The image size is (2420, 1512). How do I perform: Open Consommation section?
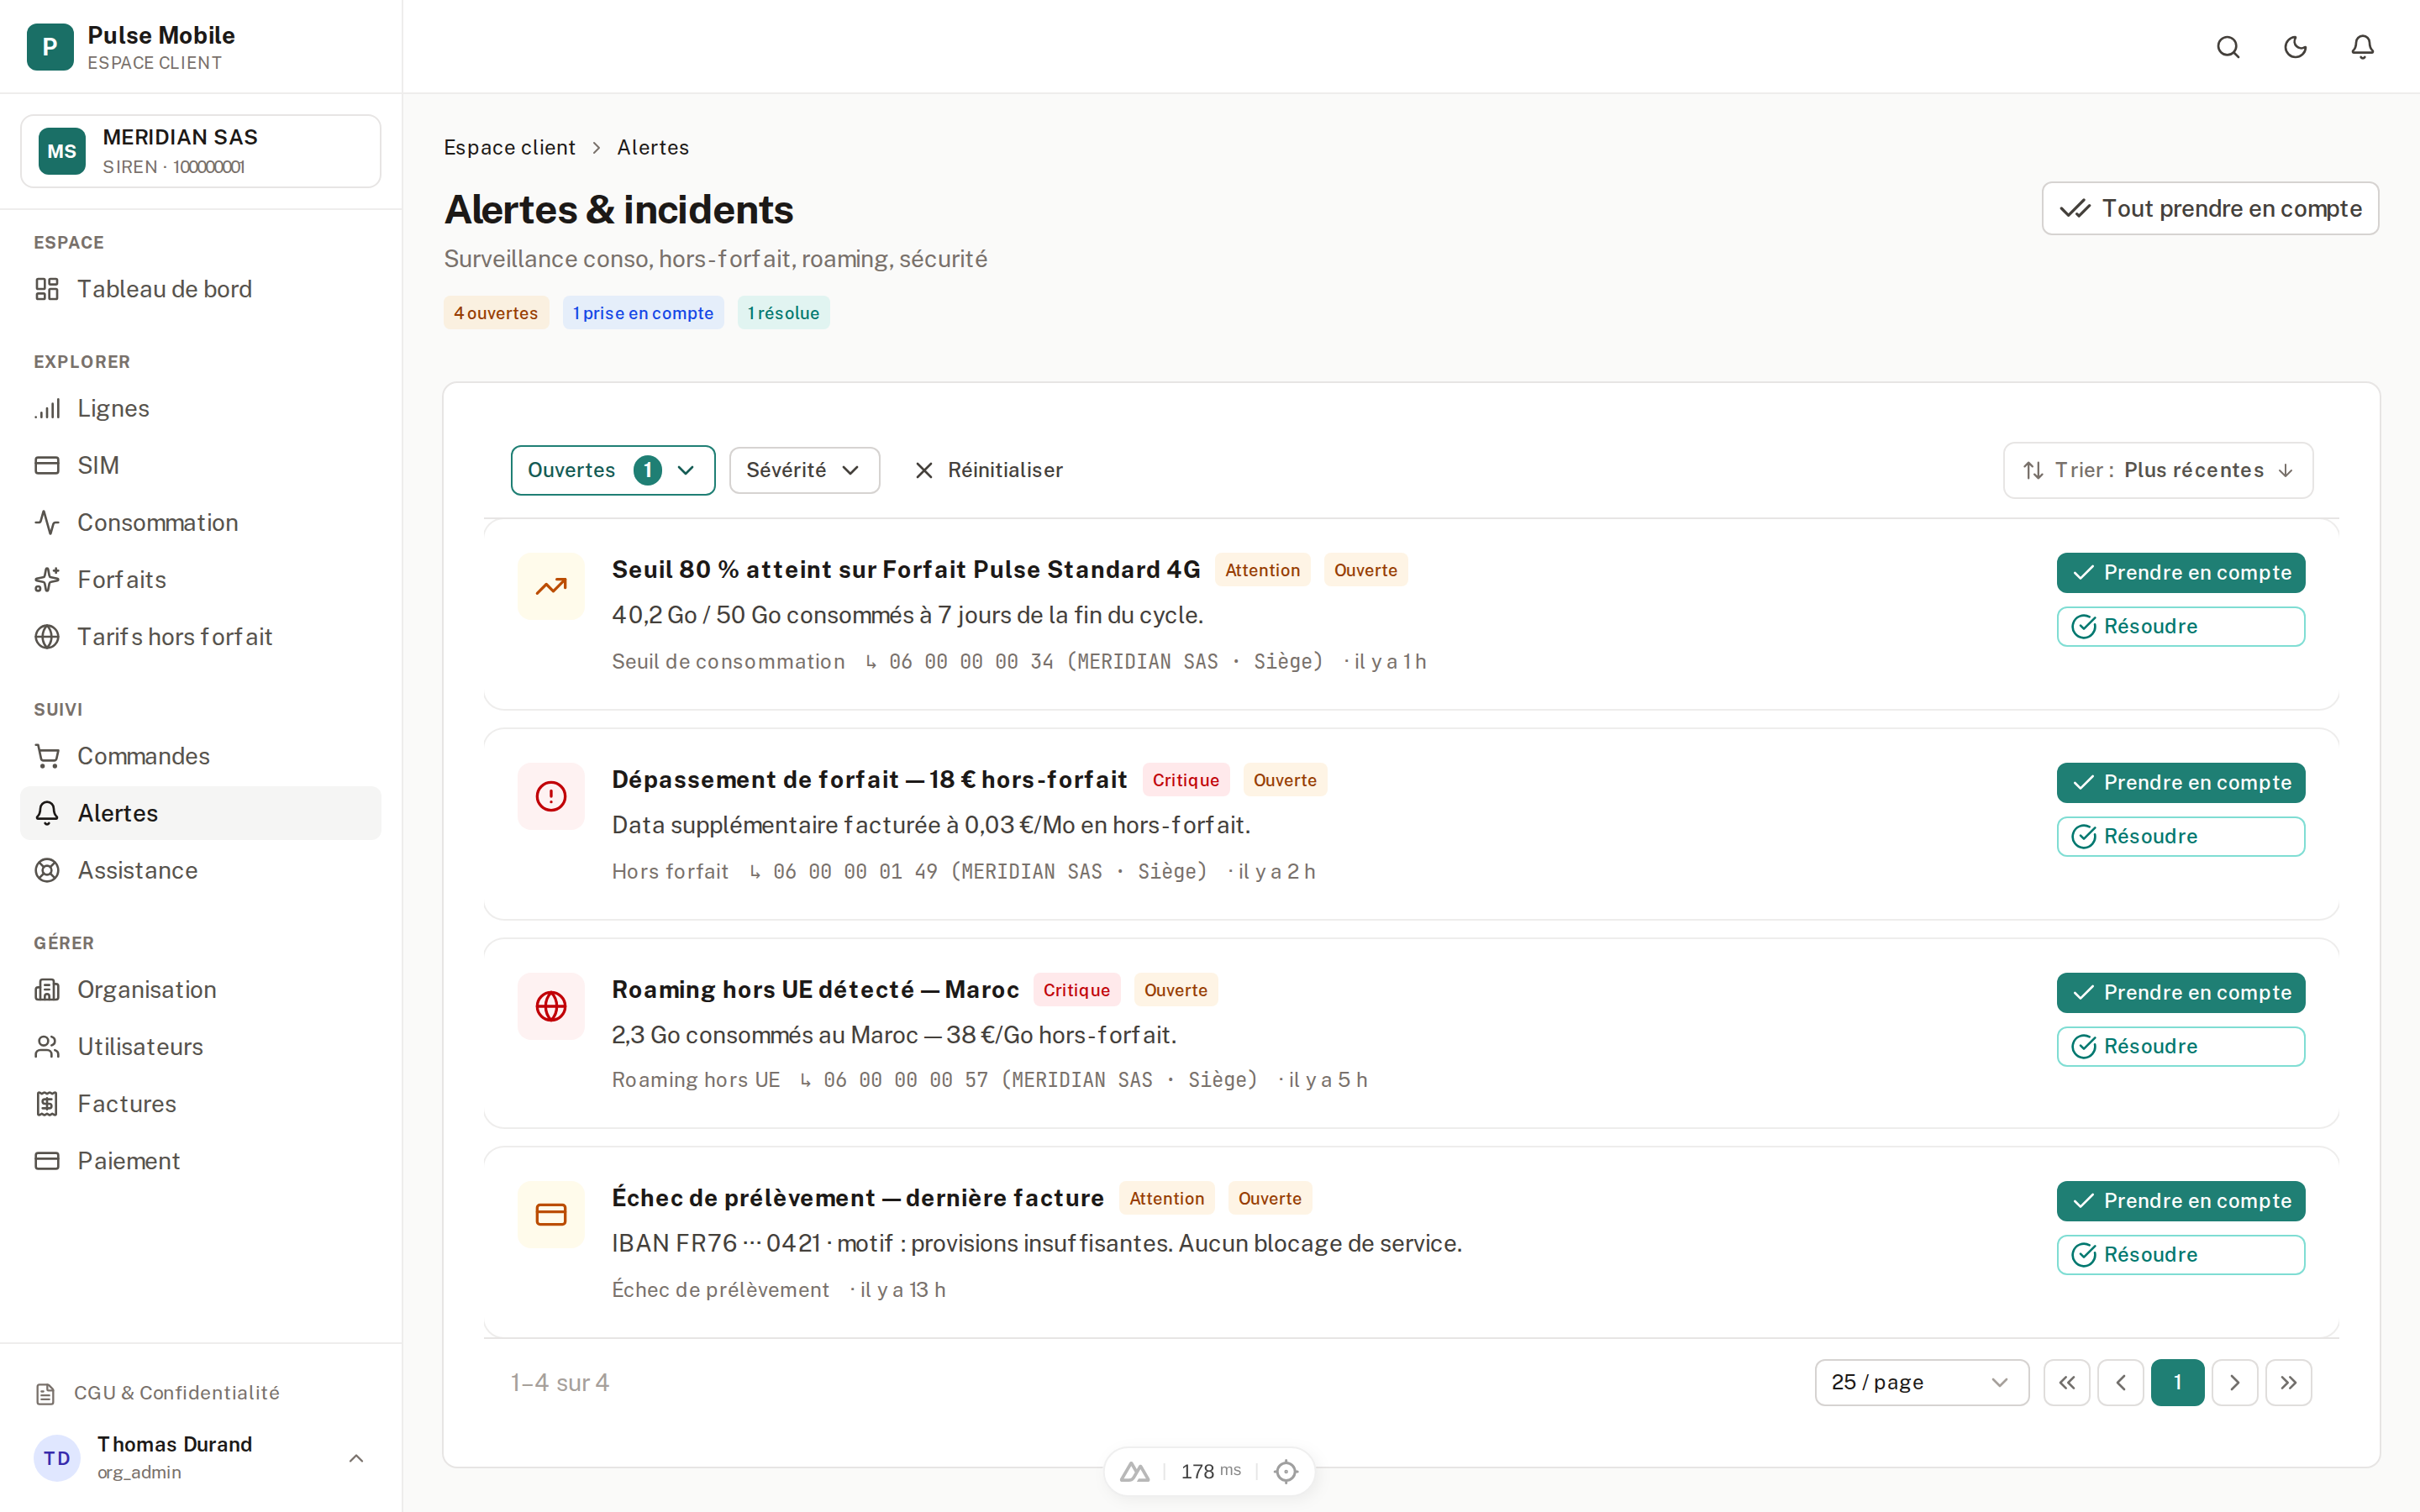click(x=201, y=522)
